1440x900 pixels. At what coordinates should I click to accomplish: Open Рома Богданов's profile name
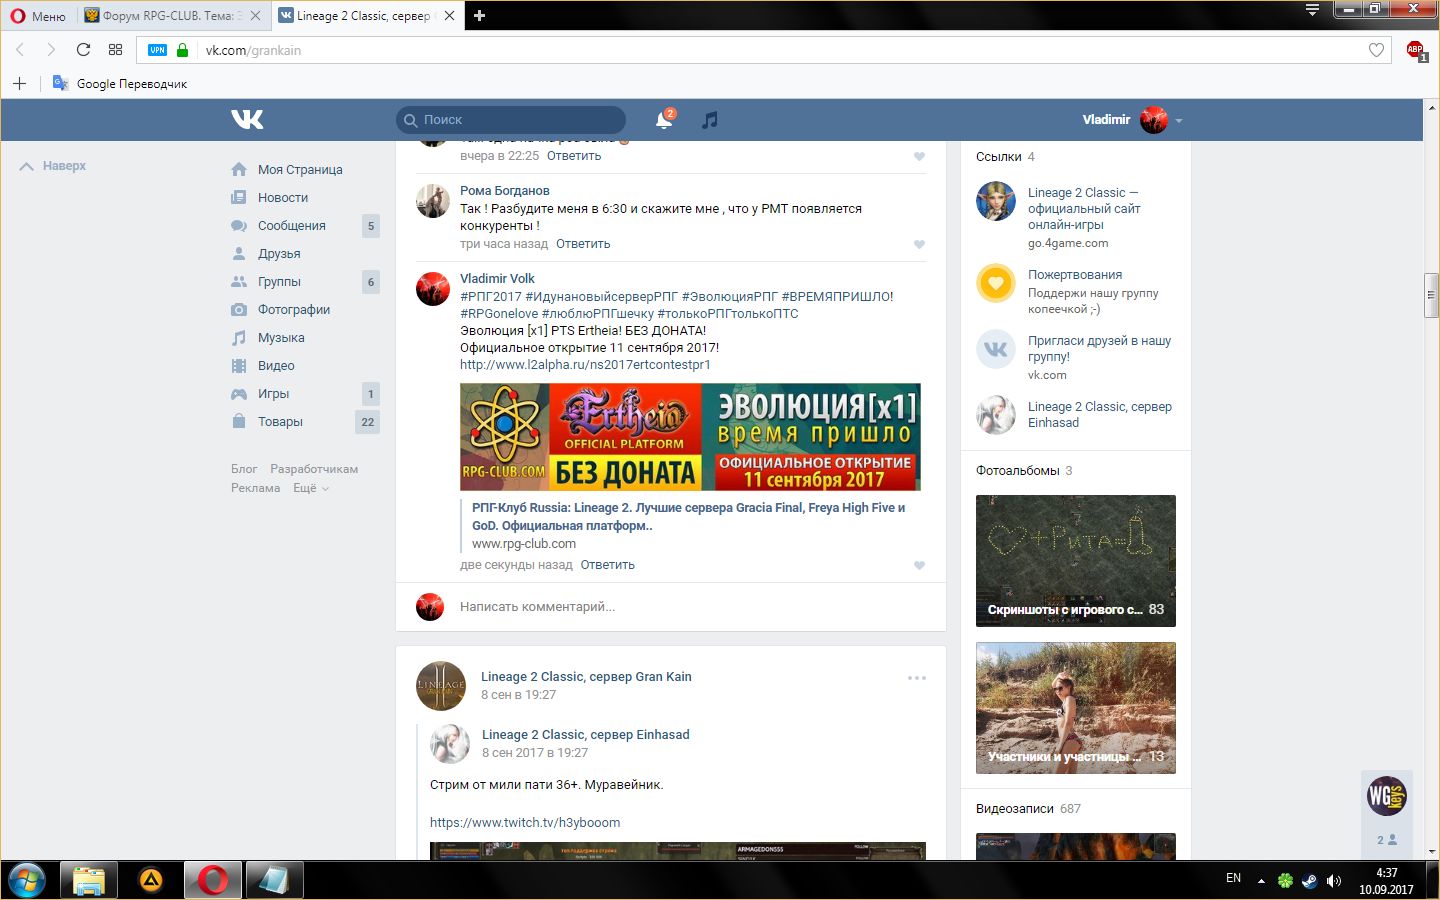coord(504,191)
